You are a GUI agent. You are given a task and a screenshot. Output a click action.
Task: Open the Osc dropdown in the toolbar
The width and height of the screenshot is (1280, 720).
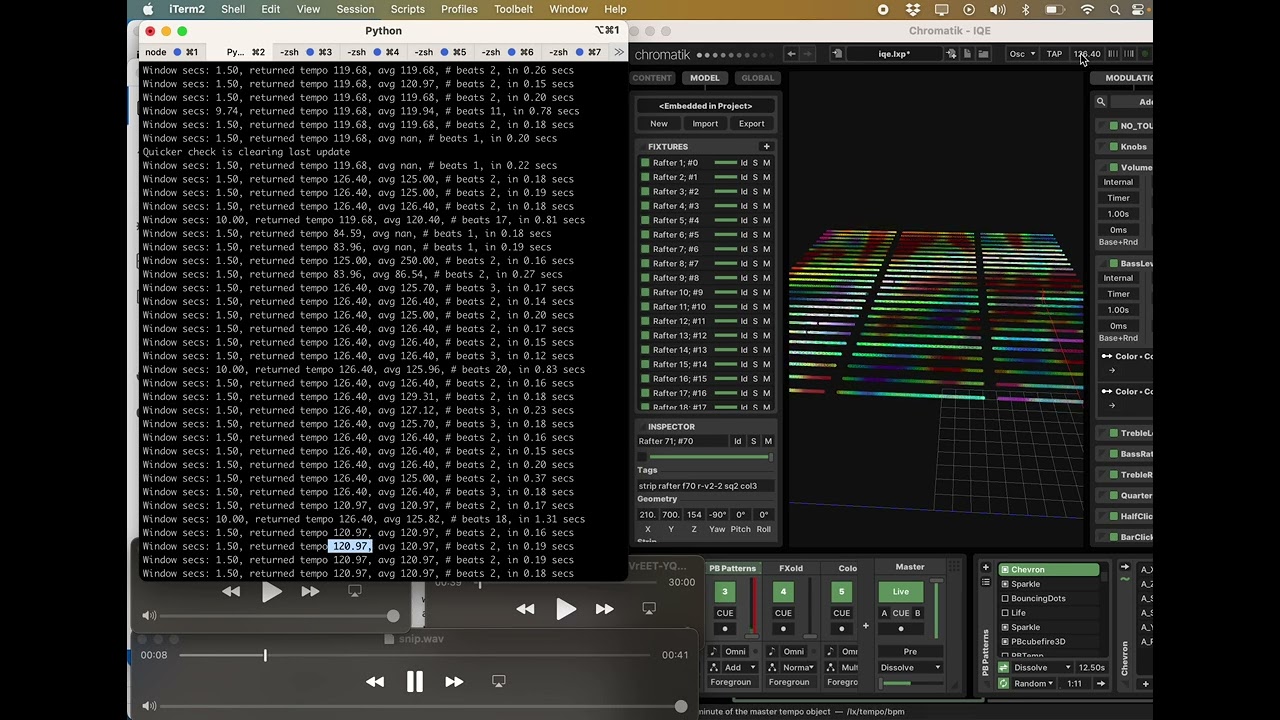(1021, 54)
